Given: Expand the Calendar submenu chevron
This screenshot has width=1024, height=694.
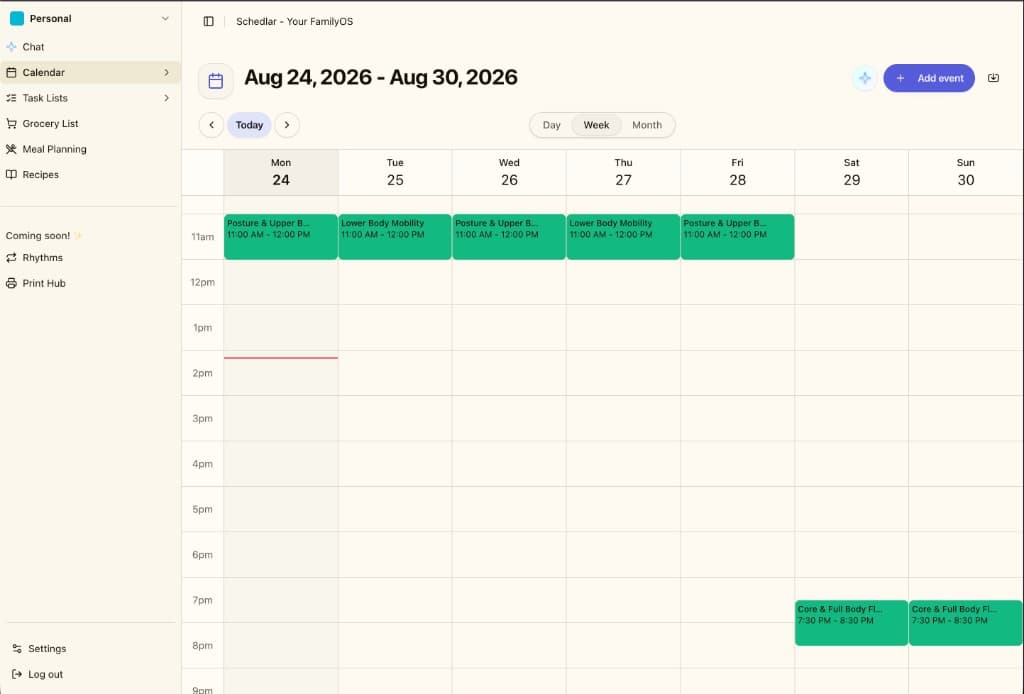Looking at the screenshot, I should pos(167,72).
